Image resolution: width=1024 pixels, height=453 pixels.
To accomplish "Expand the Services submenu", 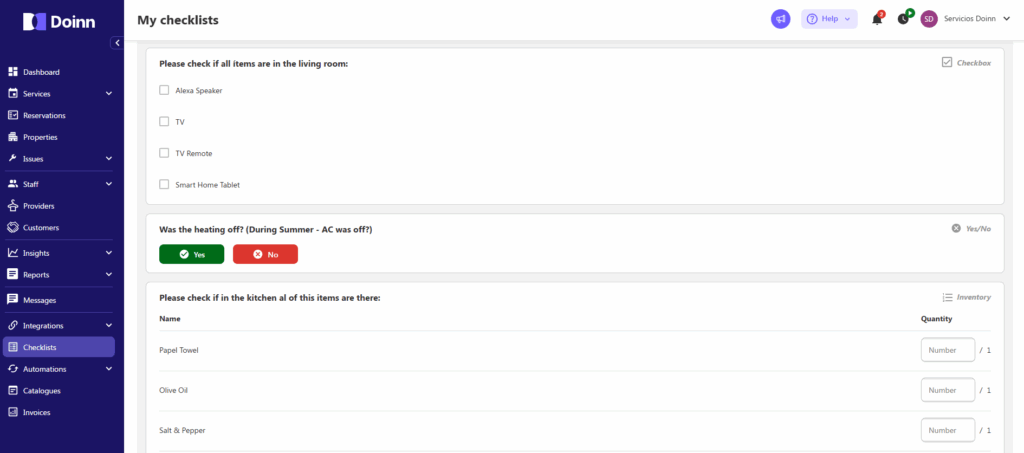I will click(108, 94).
